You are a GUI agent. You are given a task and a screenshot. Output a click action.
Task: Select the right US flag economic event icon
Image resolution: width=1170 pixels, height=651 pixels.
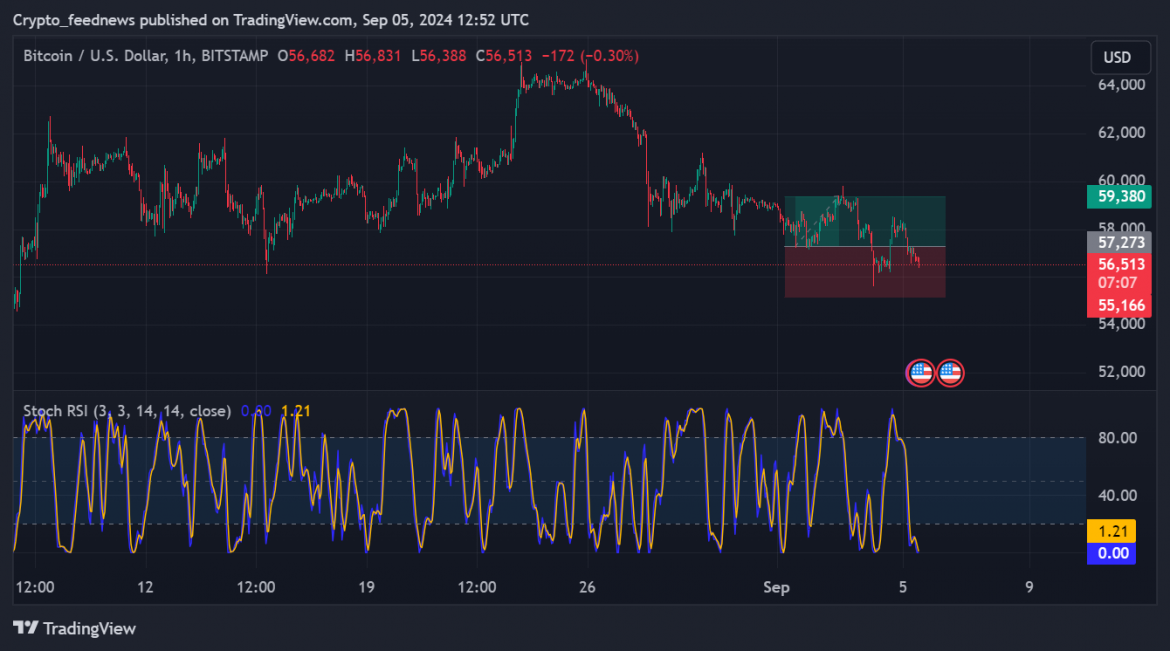click(950, 372)
